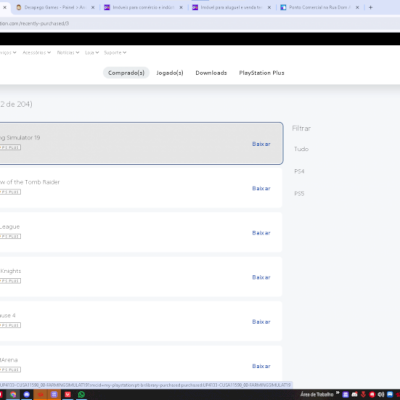Go to the PlayStation Plus tab

(x=262, y=73)
